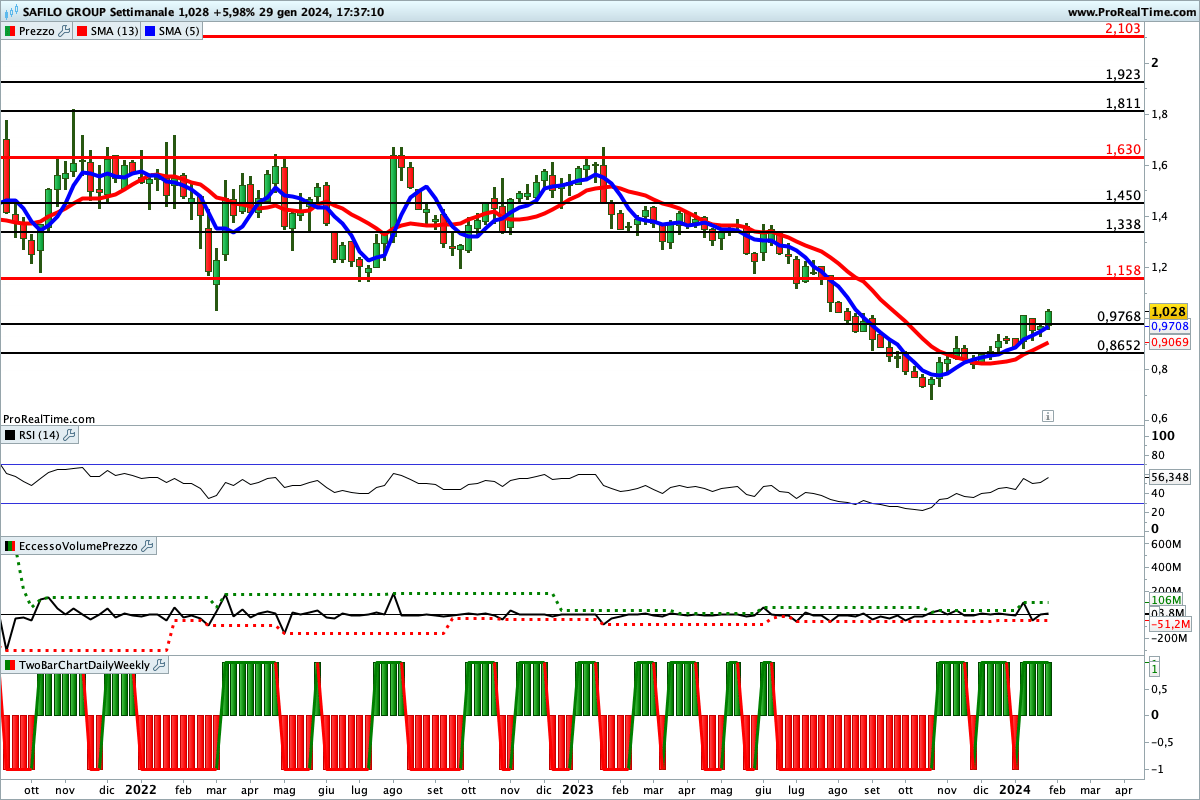Select the SMA (5) indicator label

click(x=180, y=31)
